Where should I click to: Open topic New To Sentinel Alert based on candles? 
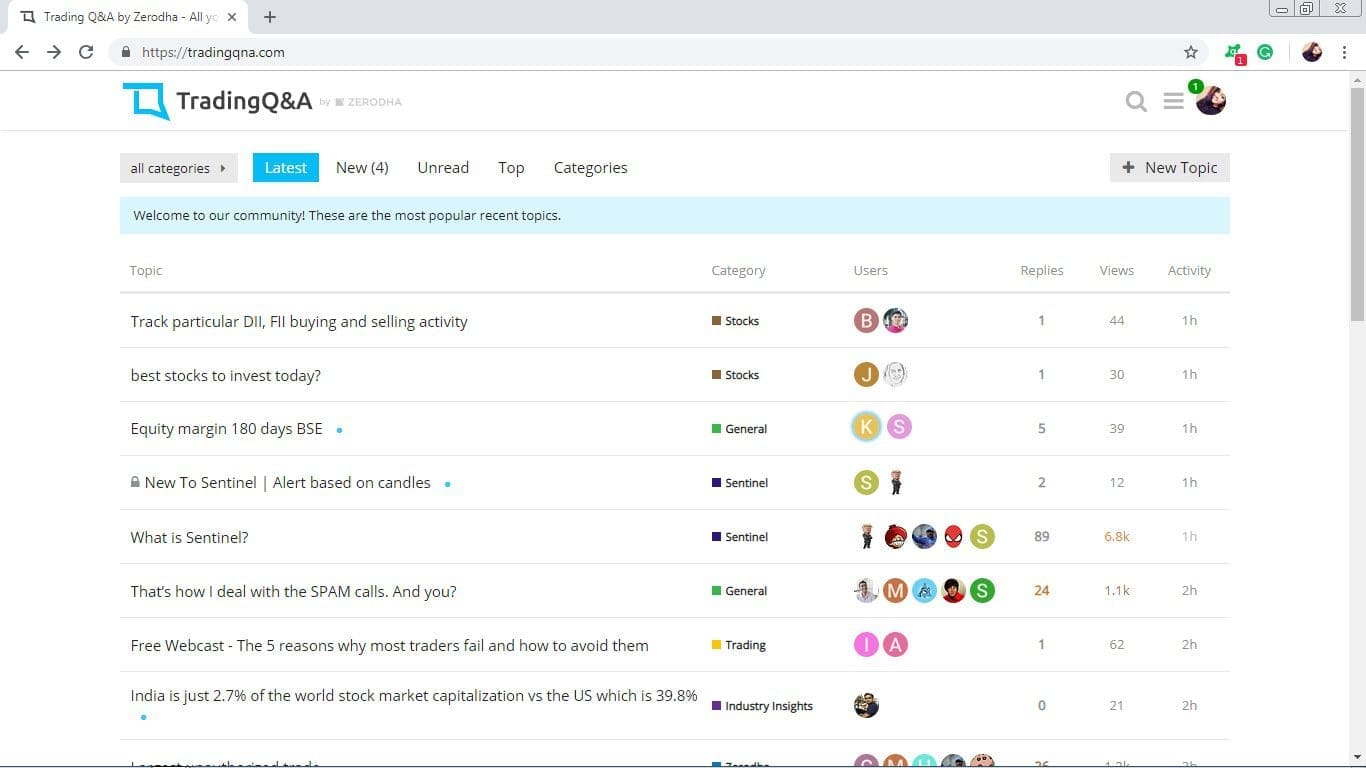[288, 482]
